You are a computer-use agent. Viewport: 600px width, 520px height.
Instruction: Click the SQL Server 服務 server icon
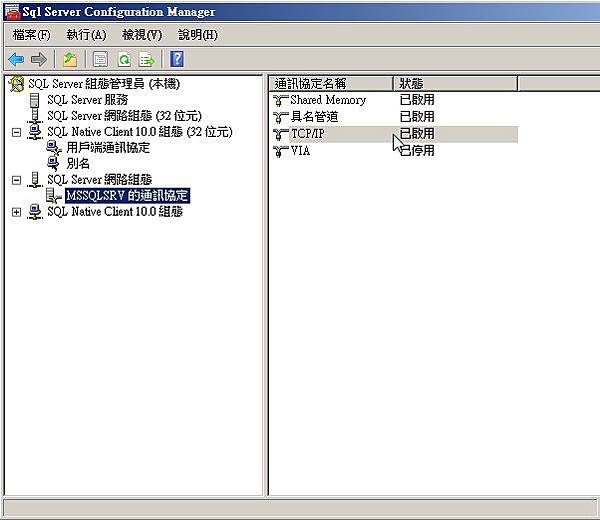click(x=34, y=100)
